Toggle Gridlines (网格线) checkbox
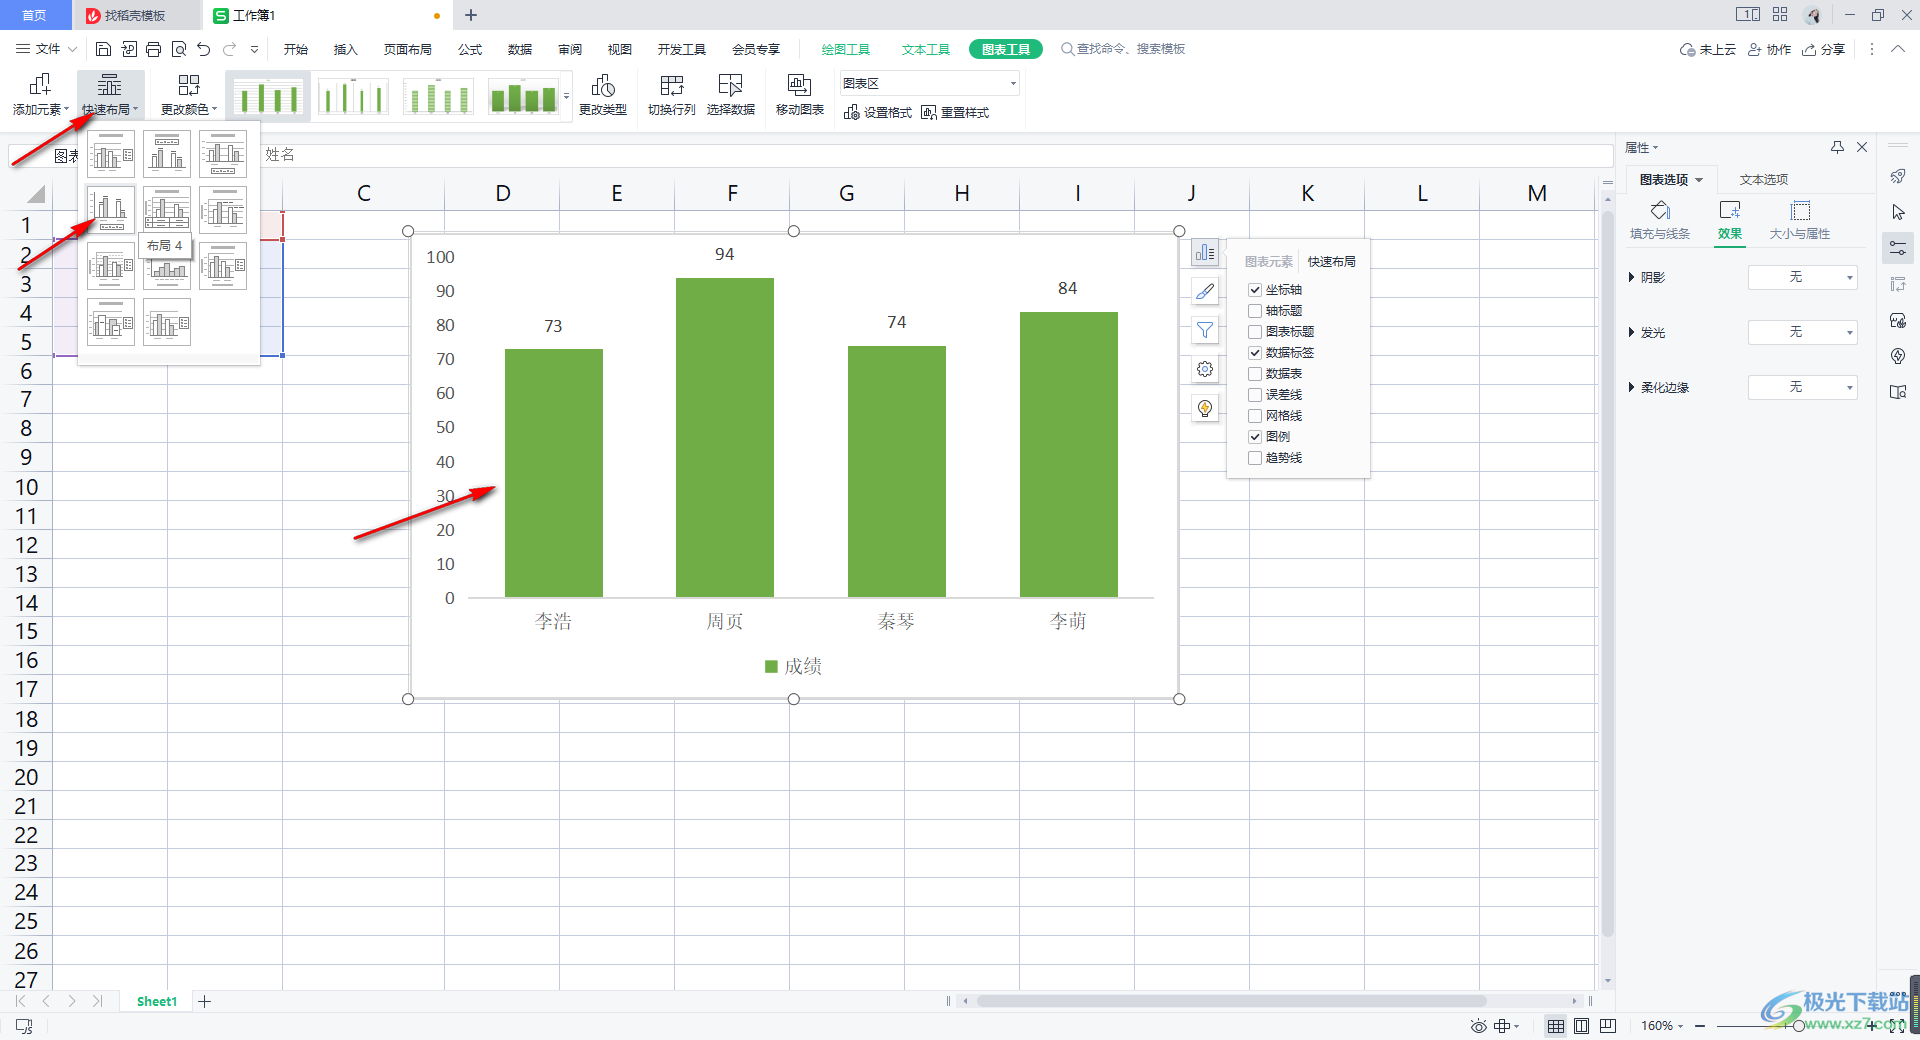The image size is (1920, 1040). [1255, 416]
